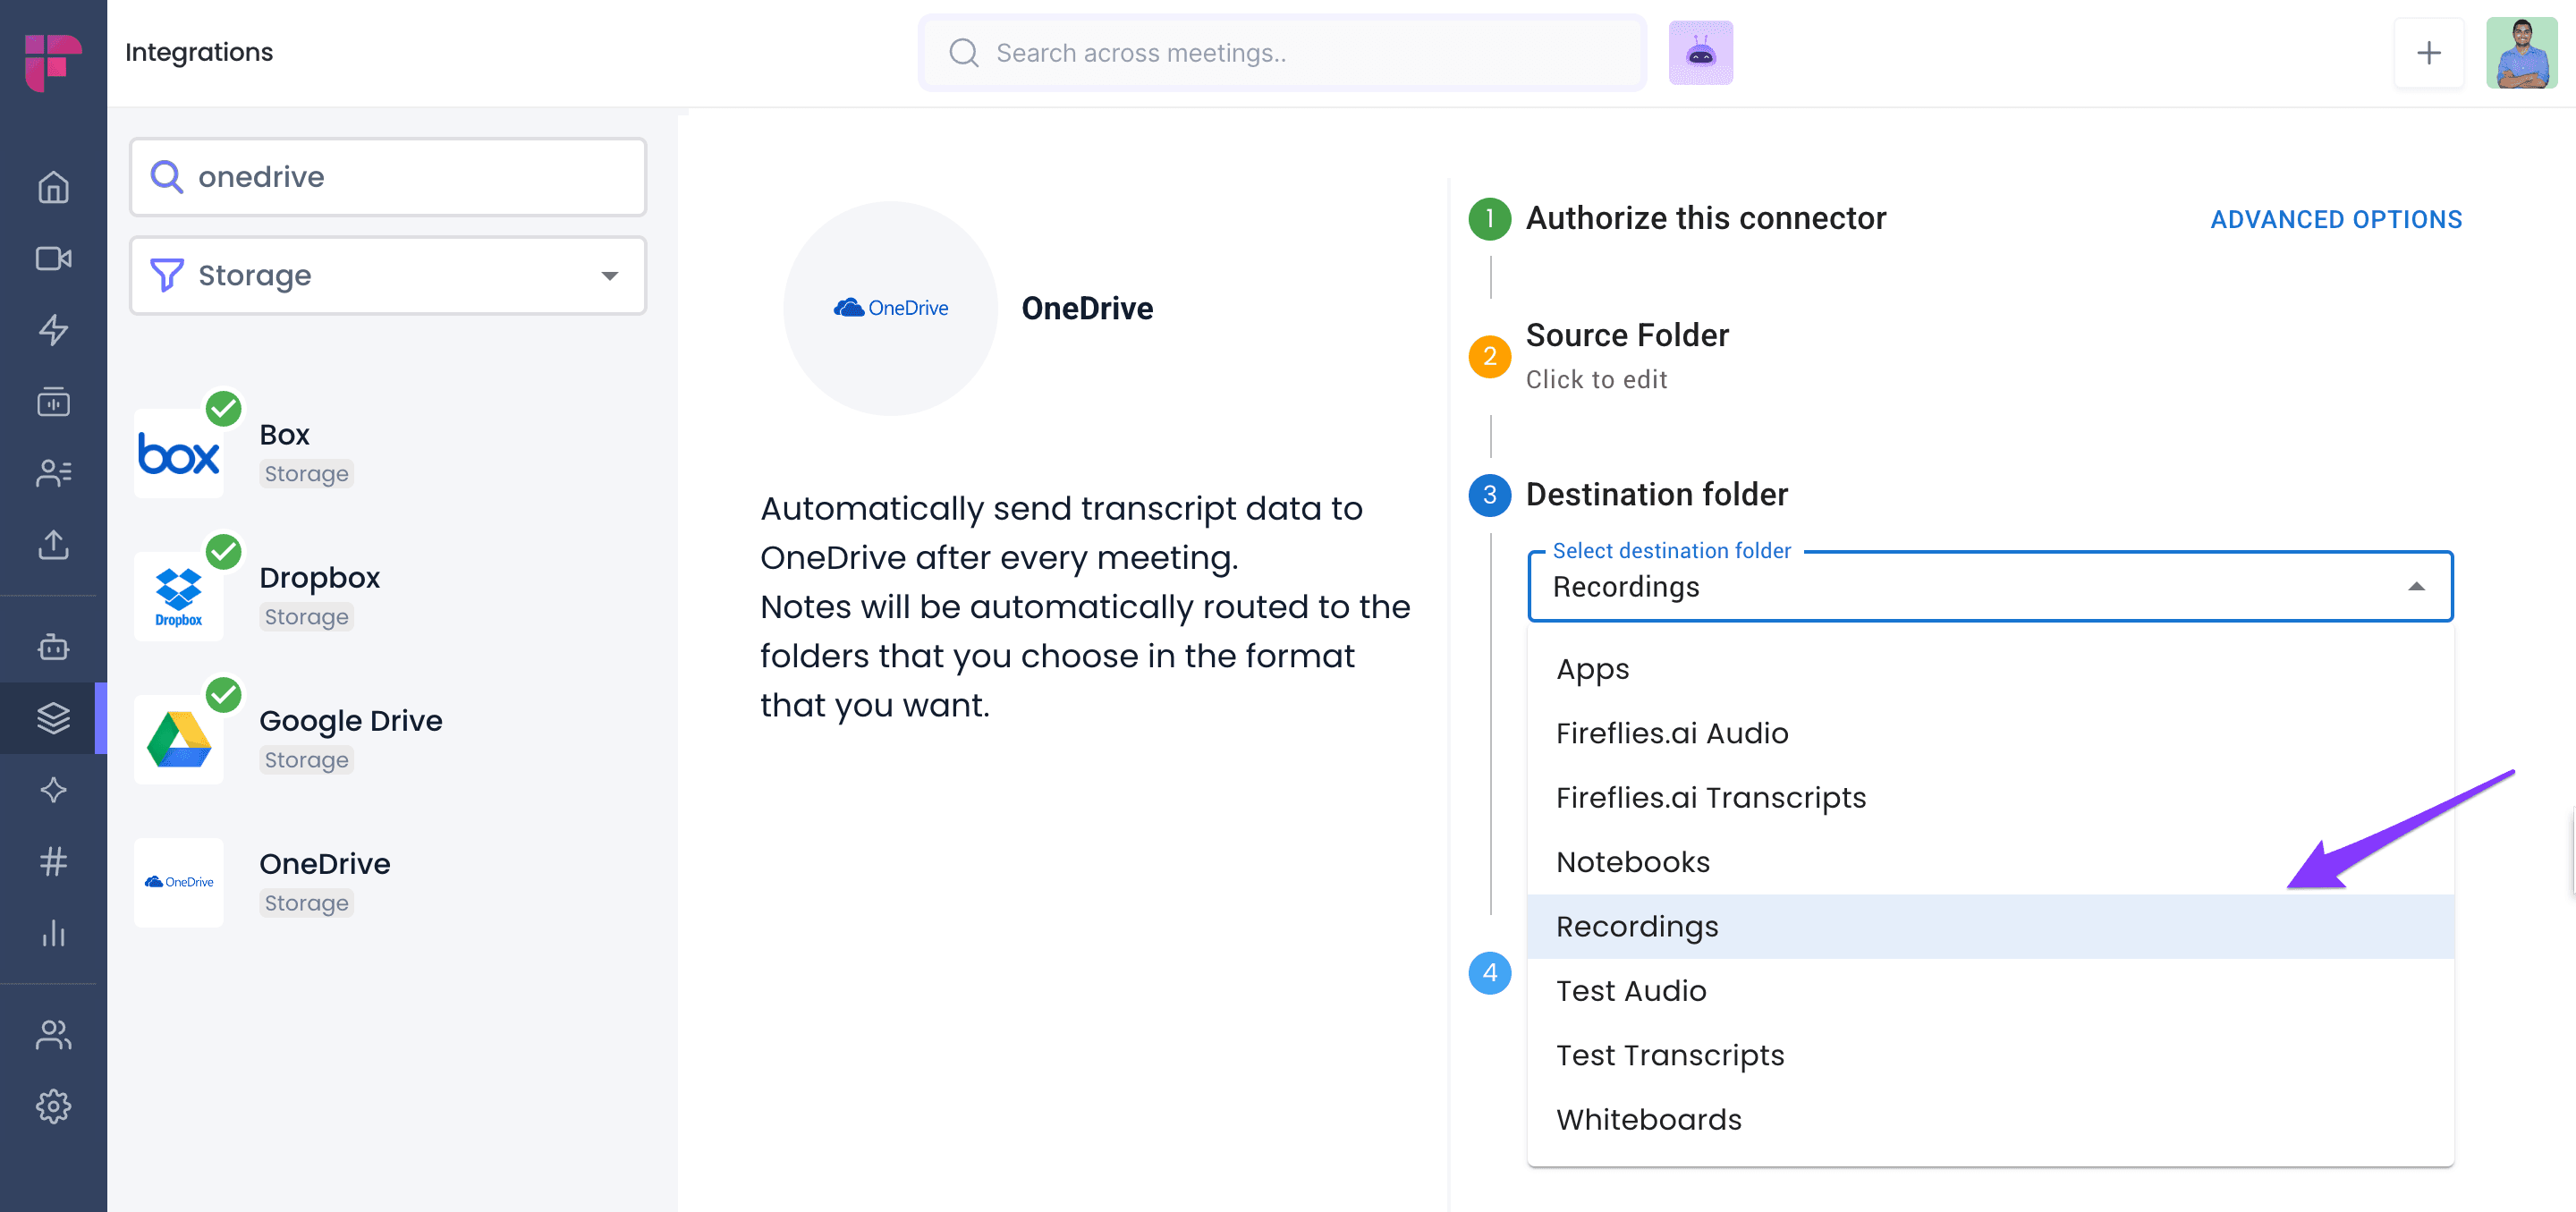Open Settings gear in sidebar

click(53, 1106)
